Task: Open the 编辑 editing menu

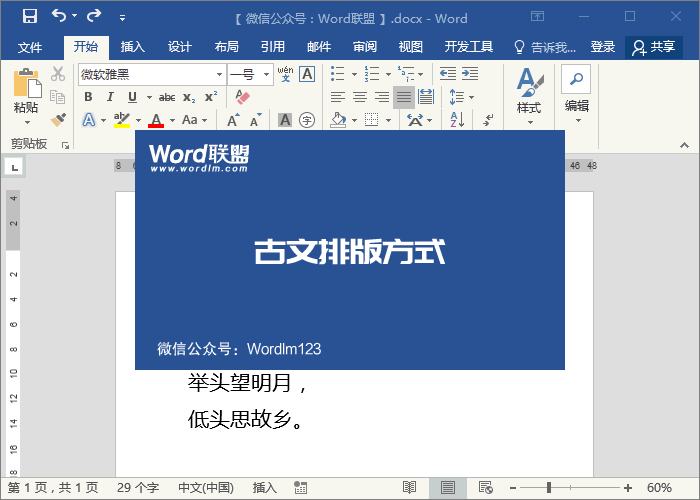Action: tap(576, 96)
